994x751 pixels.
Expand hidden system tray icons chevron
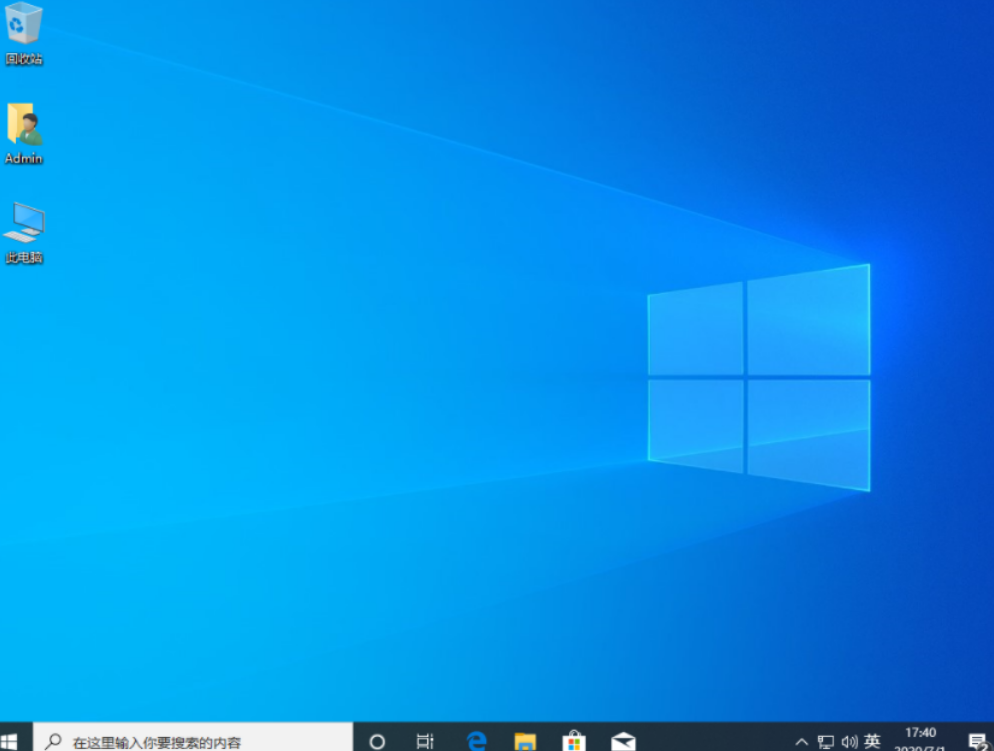click(801, 742)
